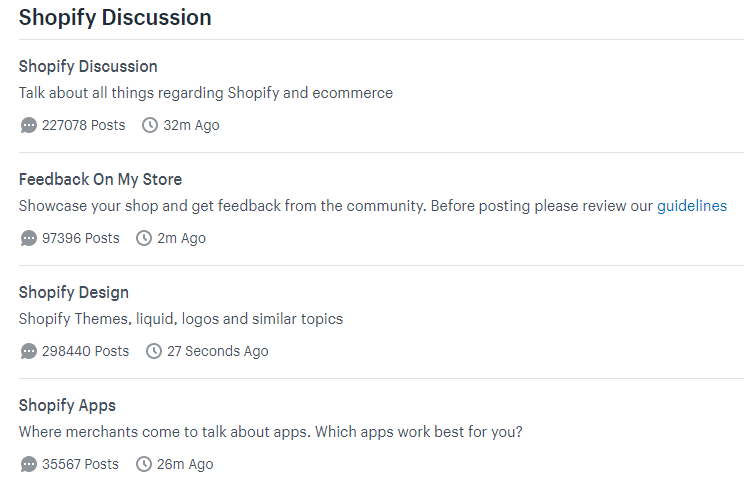Click the 35567 Posts count
The image size is (744, 488).
[x=80, y=465]
